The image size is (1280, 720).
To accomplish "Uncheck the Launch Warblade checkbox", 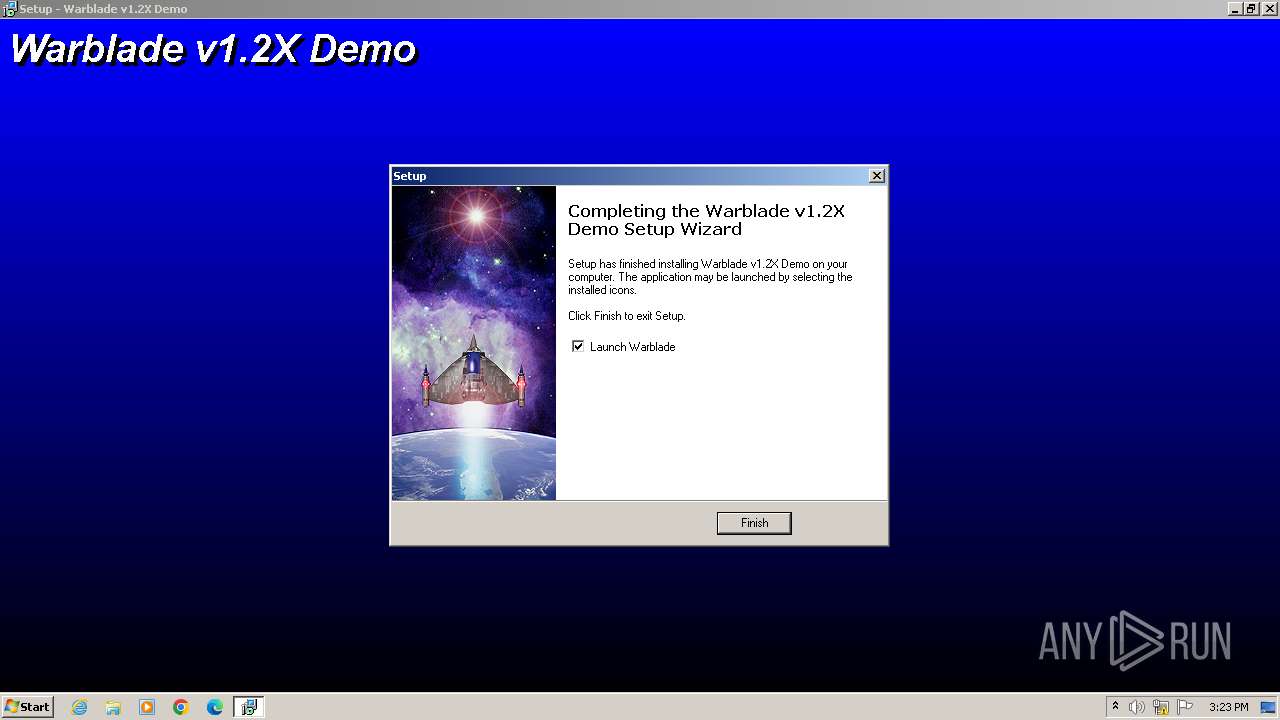I will point(577,346).
